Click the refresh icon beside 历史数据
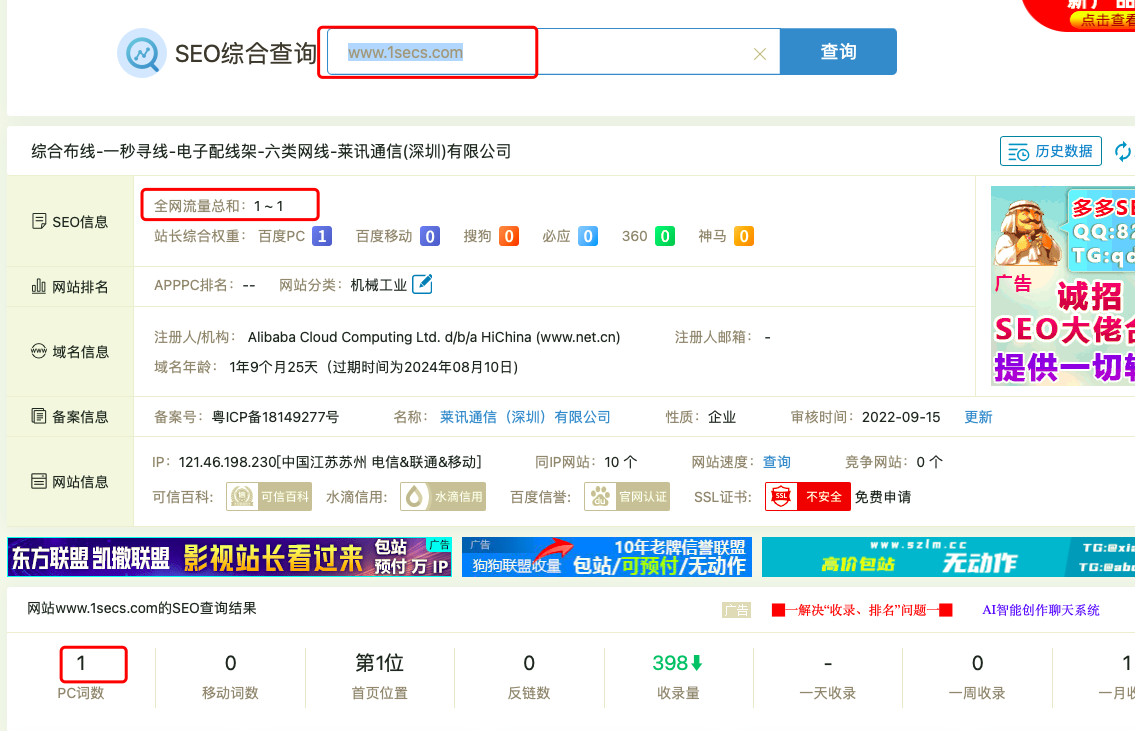The width and height of the screenshot is (1135, 731). [1124, 152]
